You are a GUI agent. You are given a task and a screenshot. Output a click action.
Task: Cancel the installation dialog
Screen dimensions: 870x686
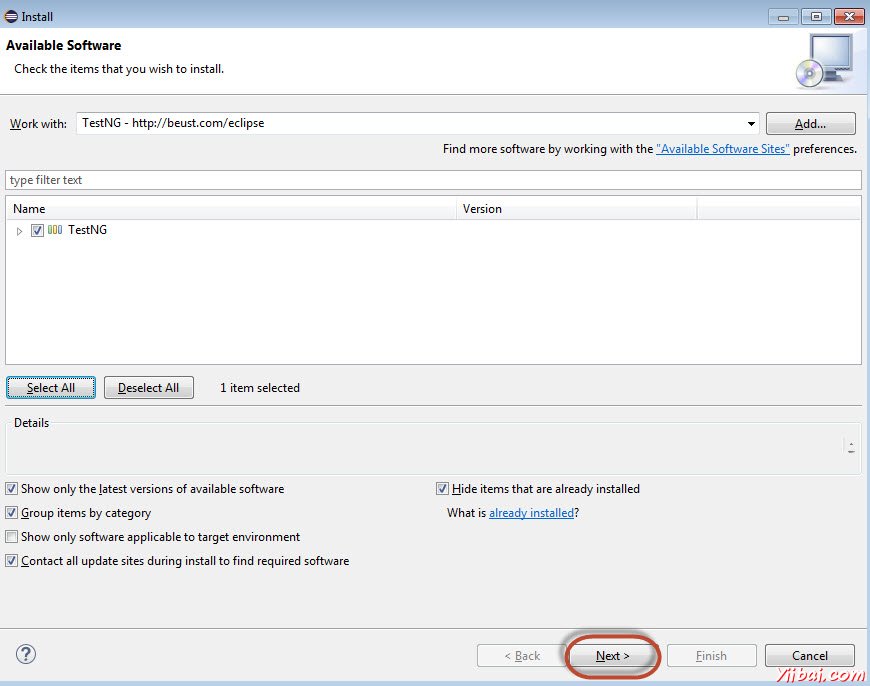pos(809,655)
